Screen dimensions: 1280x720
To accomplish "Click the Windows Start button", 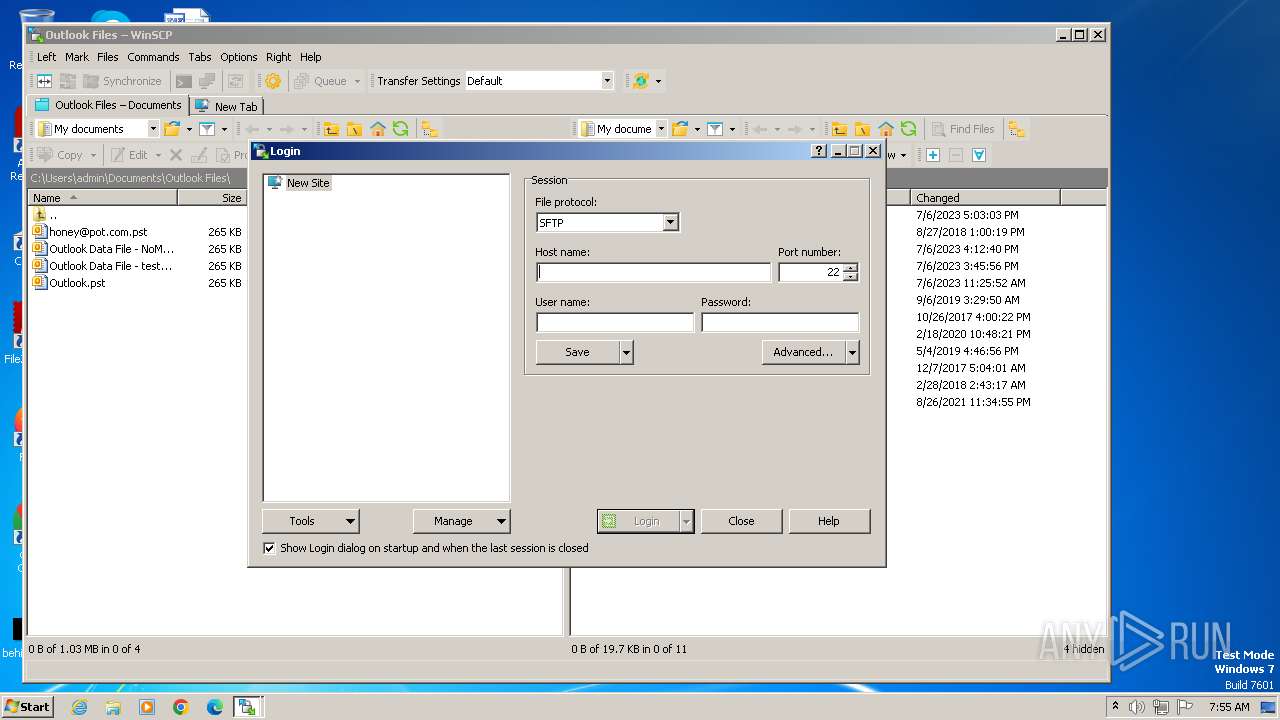I will 27,706.
